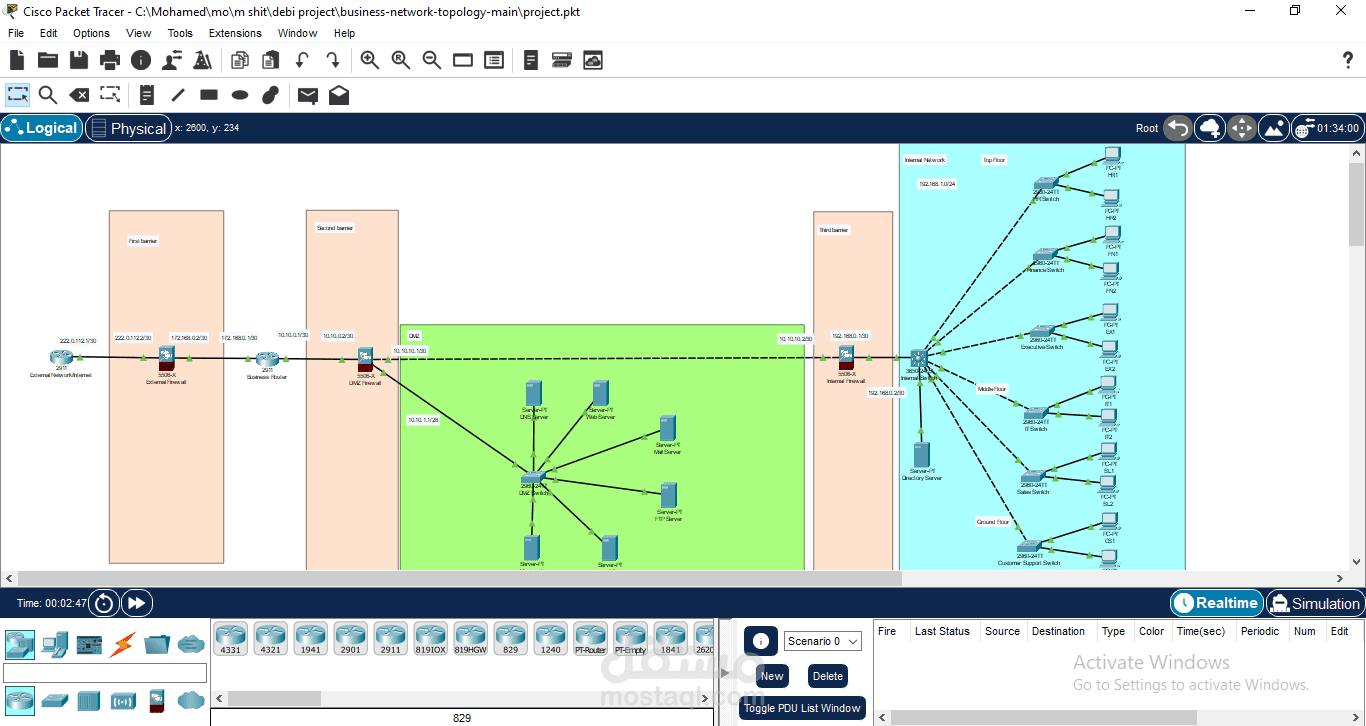Click the DMZ Firewall device
The height and width of the screenshot is (726, 1366).
365,358
